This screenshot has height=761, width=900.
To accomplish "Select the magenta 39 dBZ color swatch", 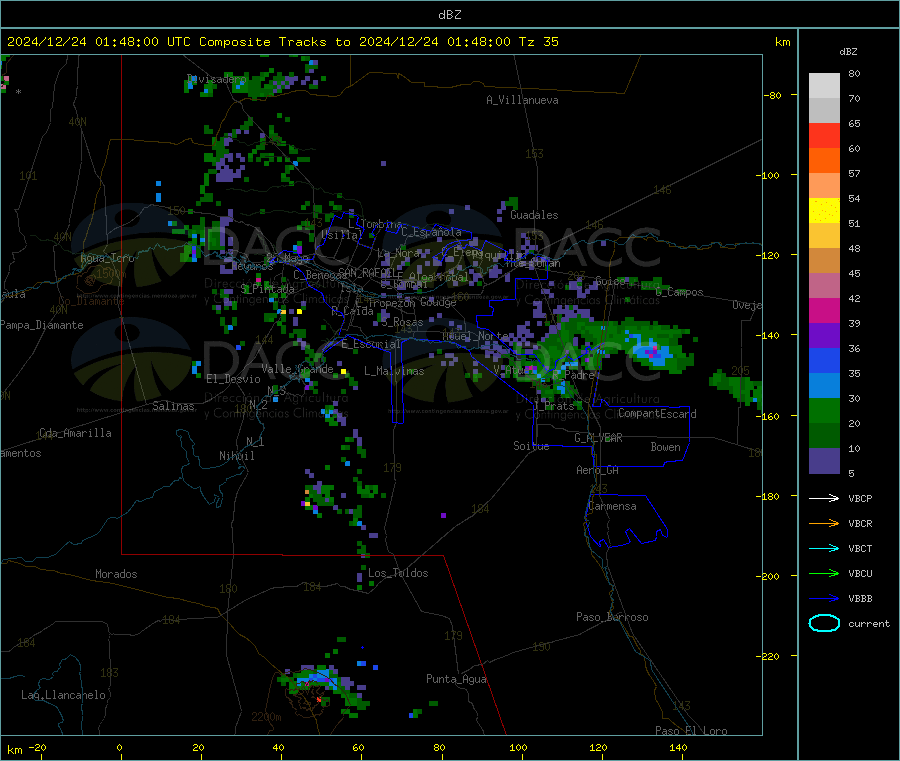I will pos(824,310).
